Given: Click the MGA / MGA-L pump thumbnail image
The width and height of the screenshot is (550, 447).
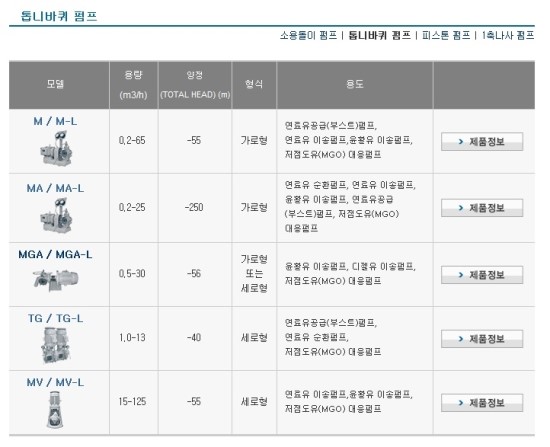Looking at the screenshot, I should 56,280.
